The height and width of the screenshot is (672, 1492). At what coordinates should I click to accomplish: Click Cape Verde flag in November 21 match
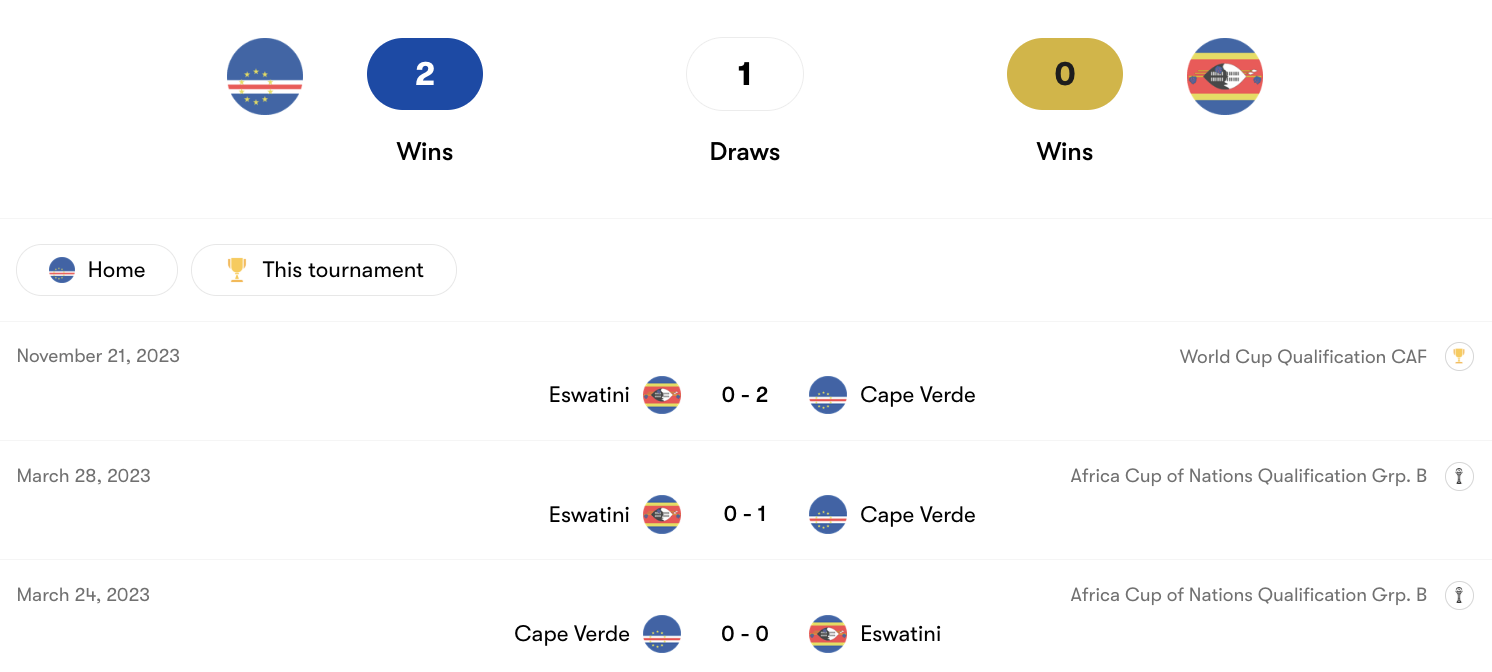click(x=828, y=395)
